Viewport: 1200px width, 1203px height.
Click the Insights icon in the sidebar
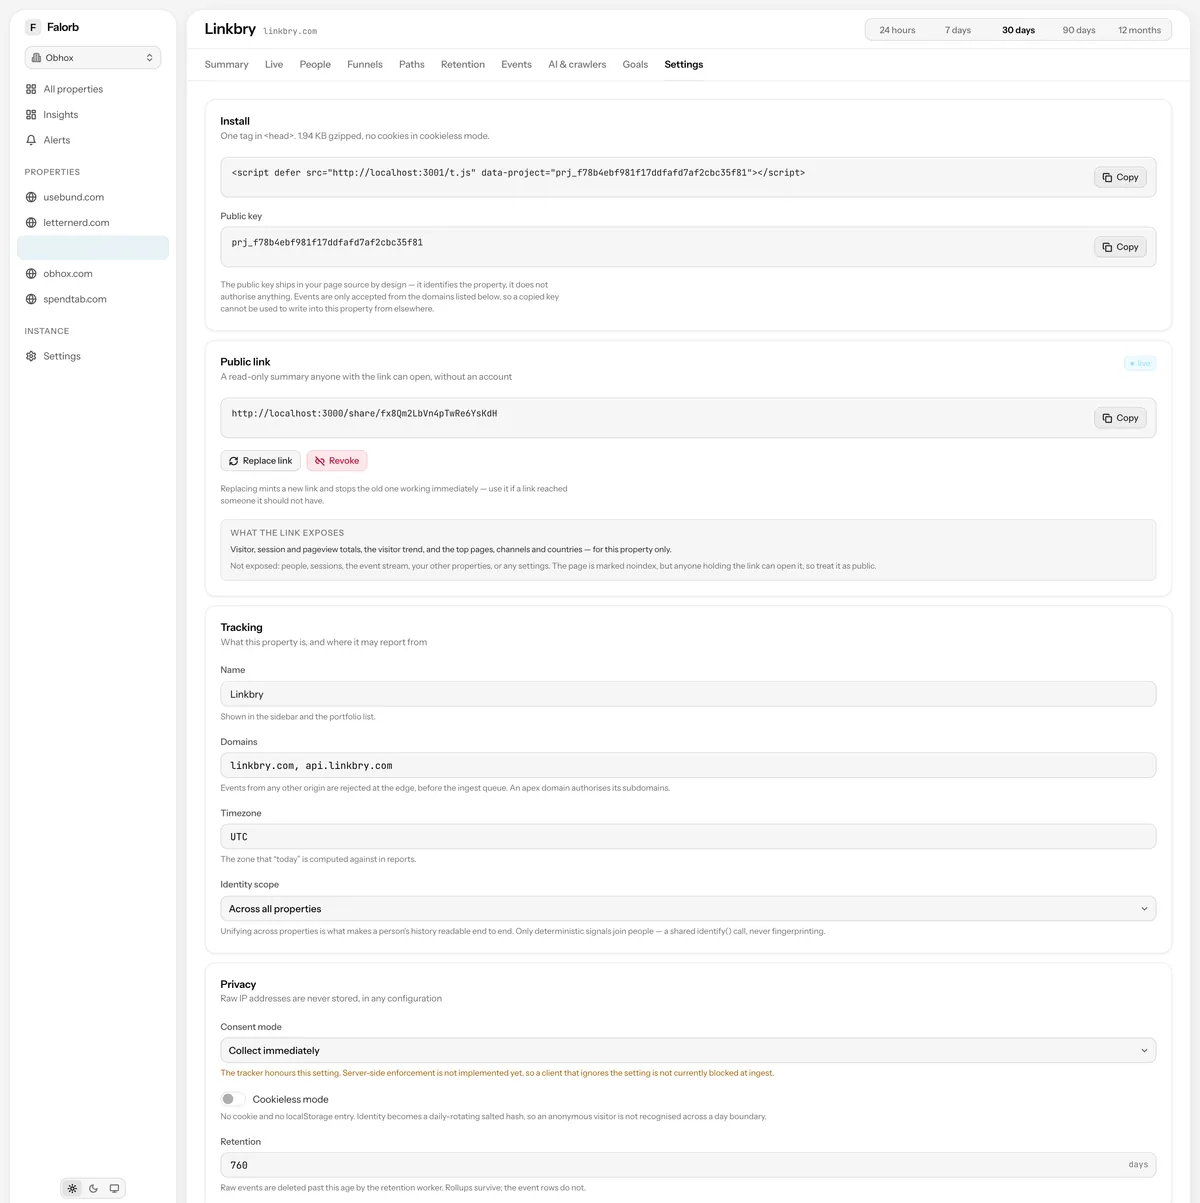tap(31, 115)
